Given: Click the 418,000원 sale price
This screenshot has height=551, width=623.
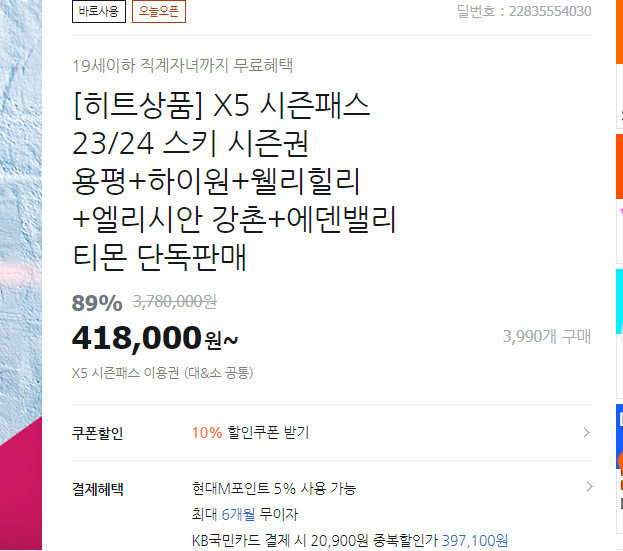Looking at the screenshot, I should tap(155, 338).
